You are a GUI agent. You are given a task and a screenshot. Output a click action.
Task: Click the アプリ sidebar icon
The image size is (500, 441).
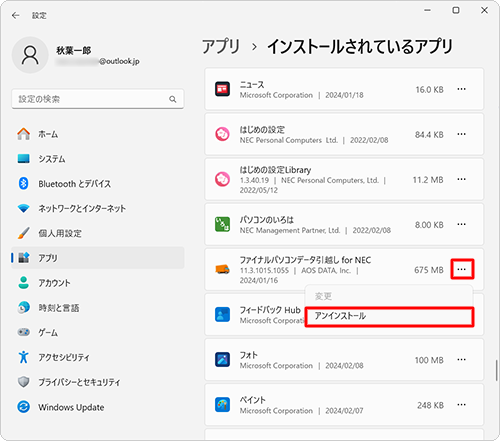[x=24, y=257]
